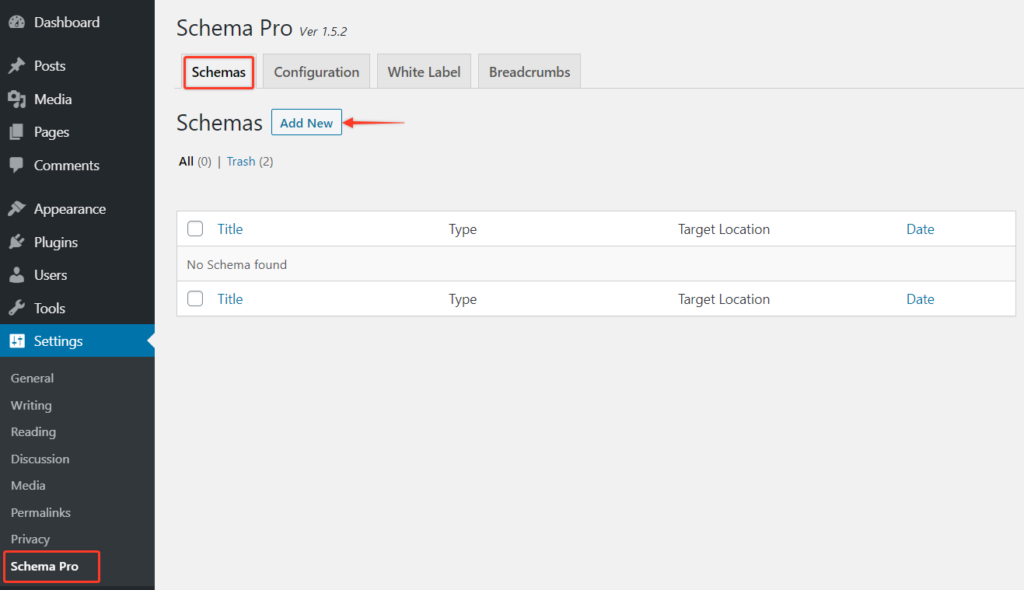Image resolution: width=1024 pixels, height=590 pixels.
Task: Check the select-all checkbox in table footer
Action: pyautogui.click(x=195, y=298)
